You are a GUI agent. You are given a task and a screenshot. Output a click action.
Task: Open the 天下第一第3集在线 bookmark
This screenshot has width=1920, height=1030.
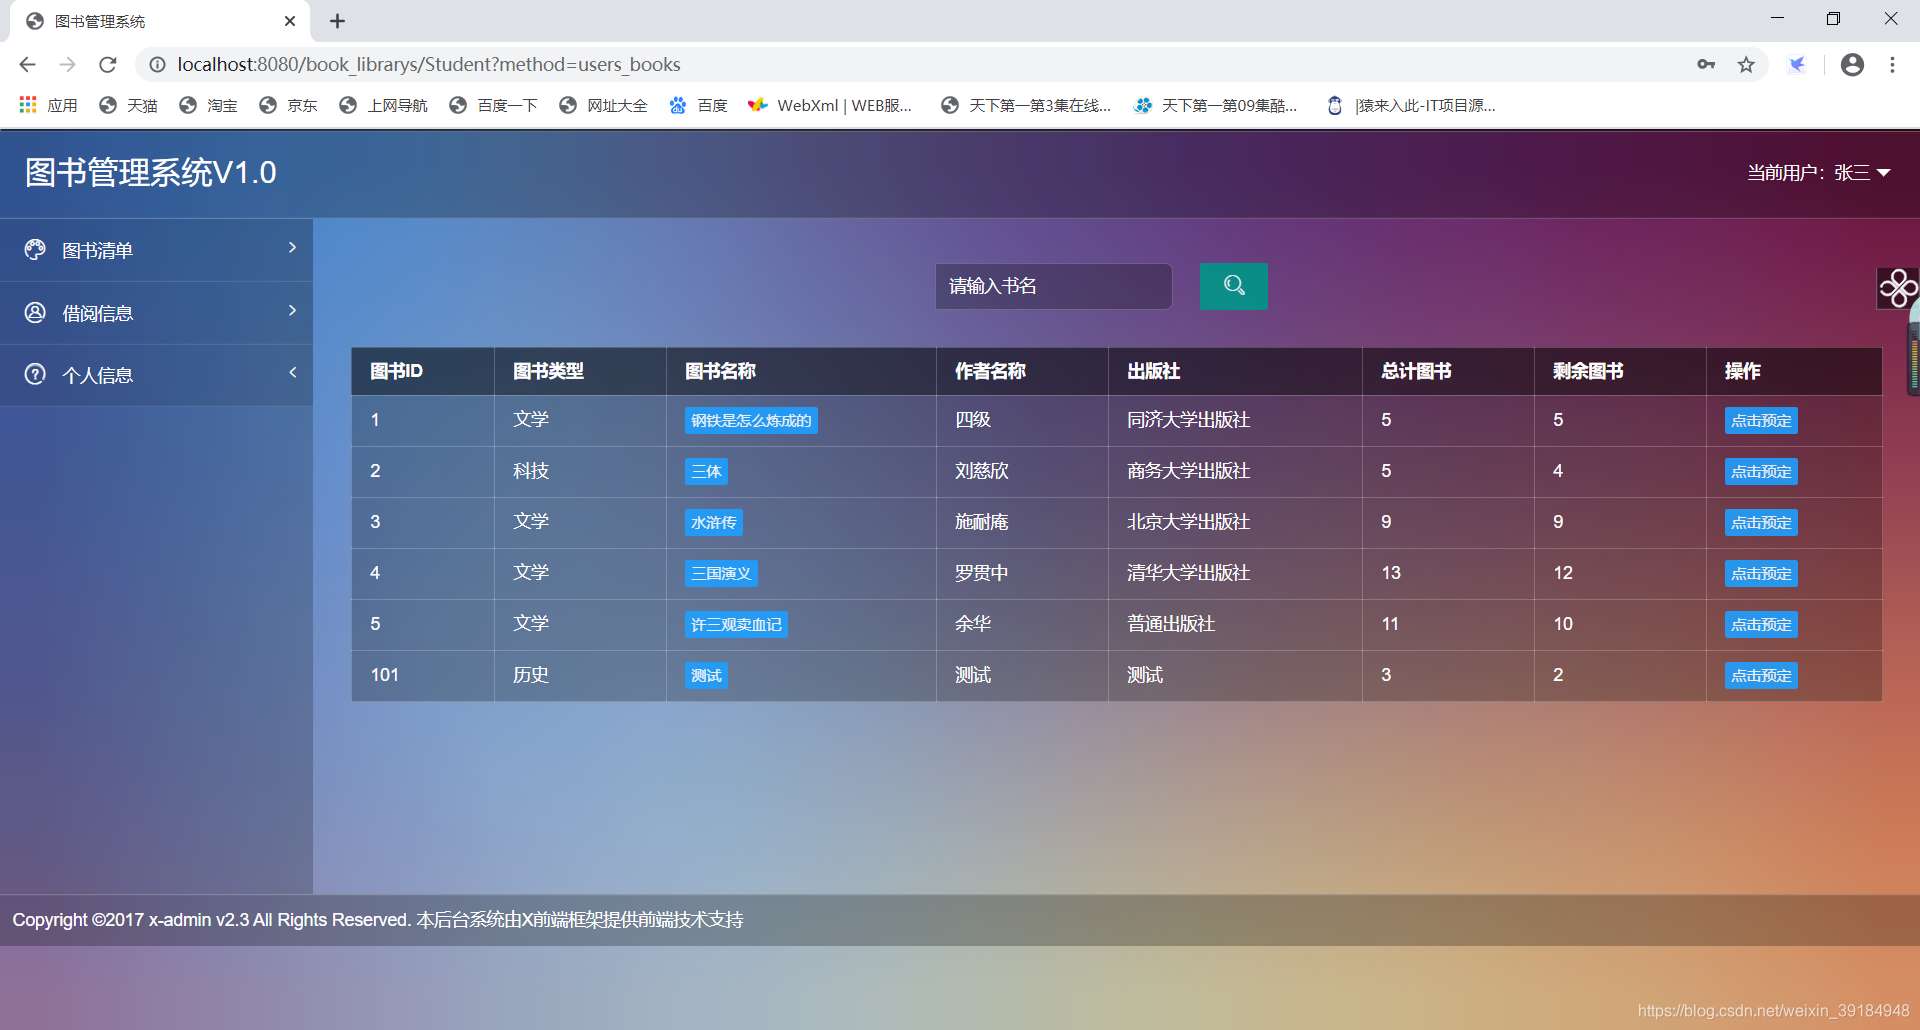1026,105
